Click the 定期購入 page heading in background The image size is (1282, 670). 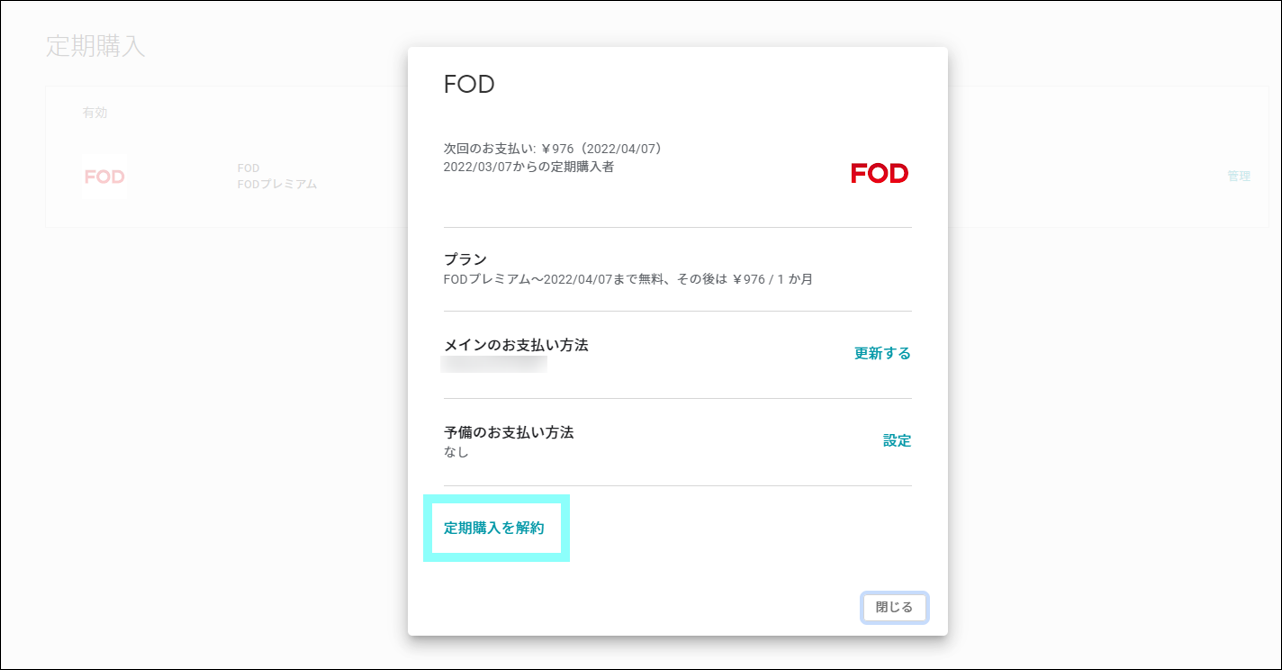click(x=96, y=47)
